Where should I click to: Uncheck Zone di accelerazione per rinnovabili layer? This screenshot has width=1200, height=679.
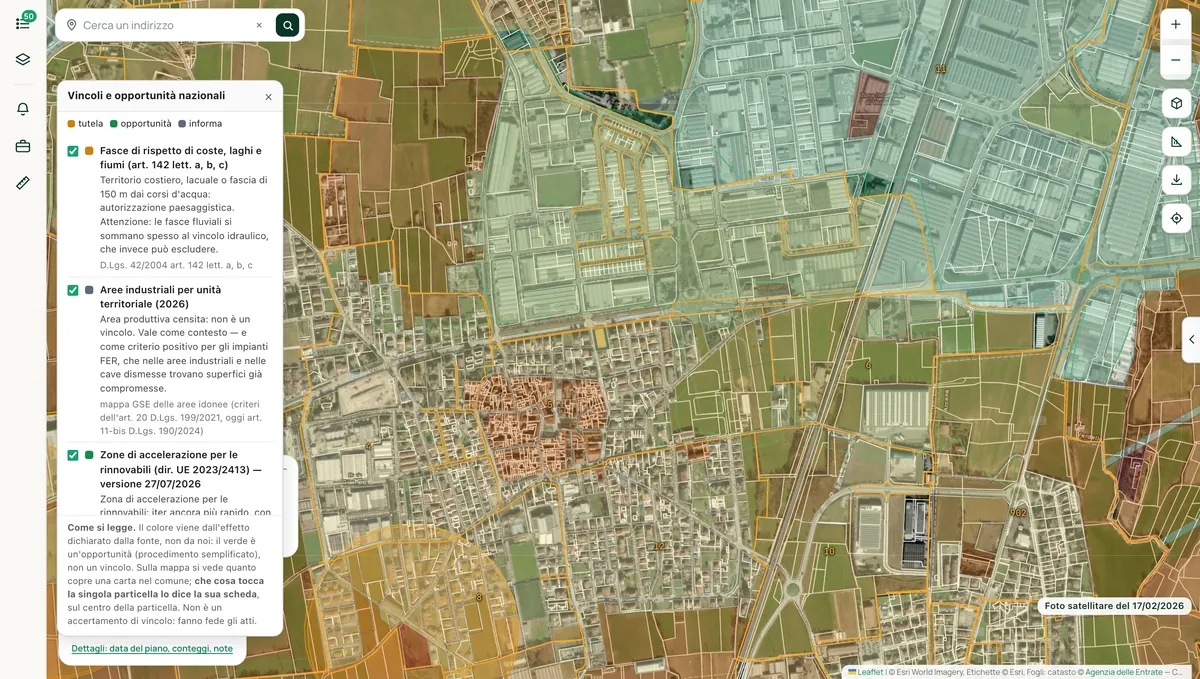(73, 455)
